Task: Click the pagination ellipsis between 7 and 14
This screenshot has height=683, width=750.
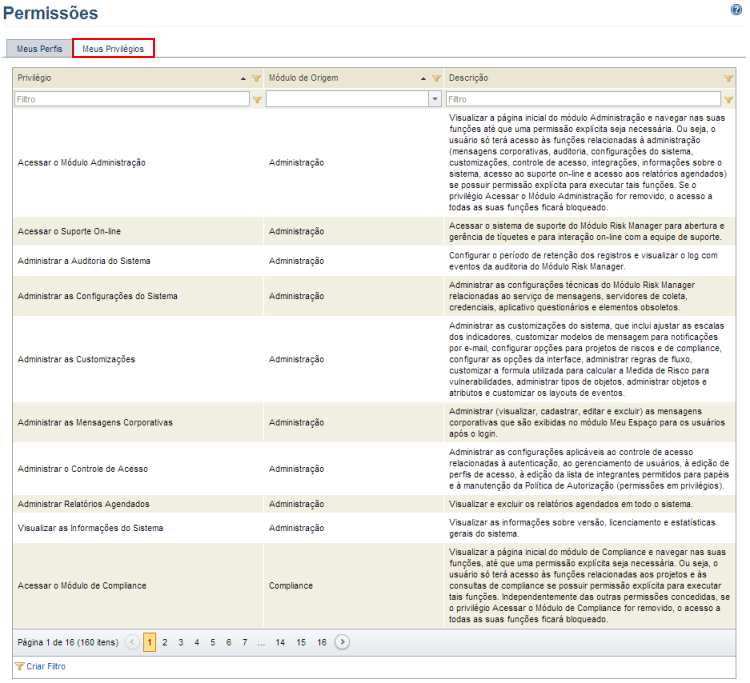Action: (261, 643)
